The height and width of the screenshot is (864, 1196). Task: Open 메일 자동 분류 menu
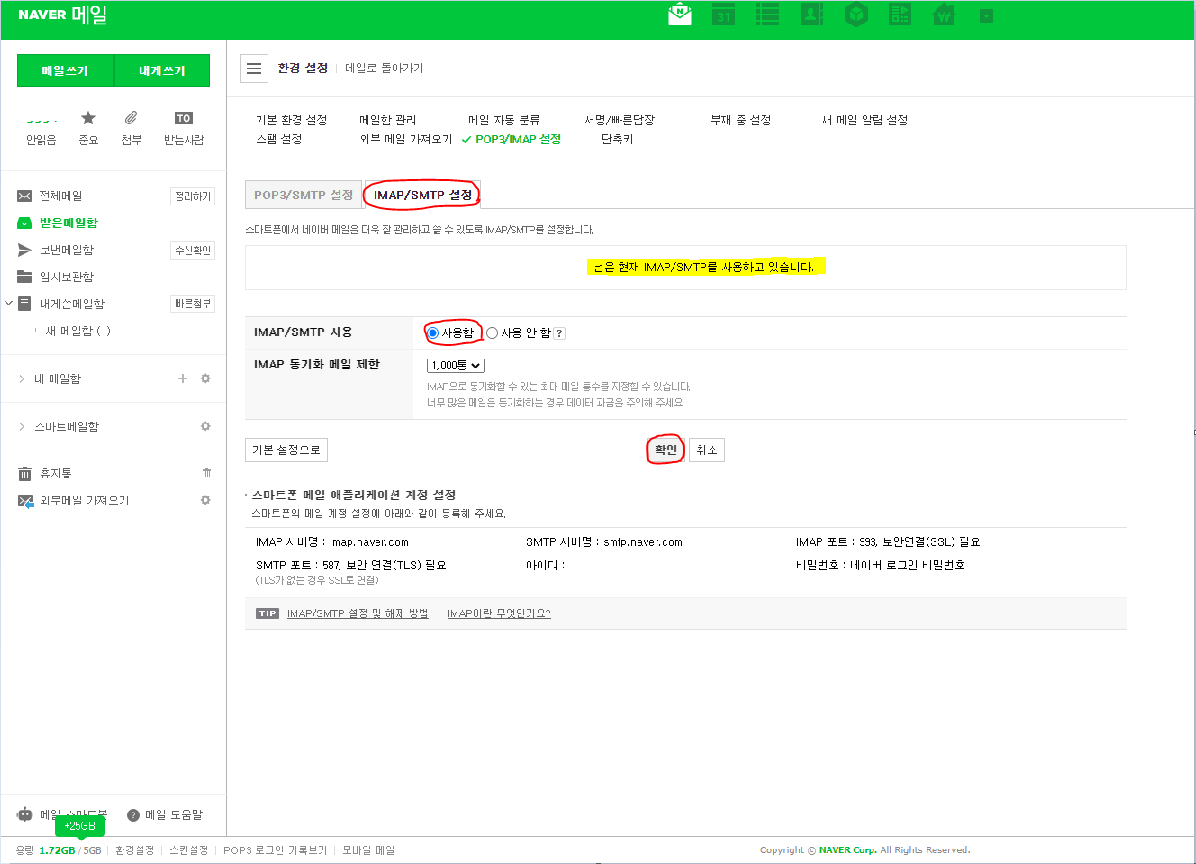[x=503, y=120]
